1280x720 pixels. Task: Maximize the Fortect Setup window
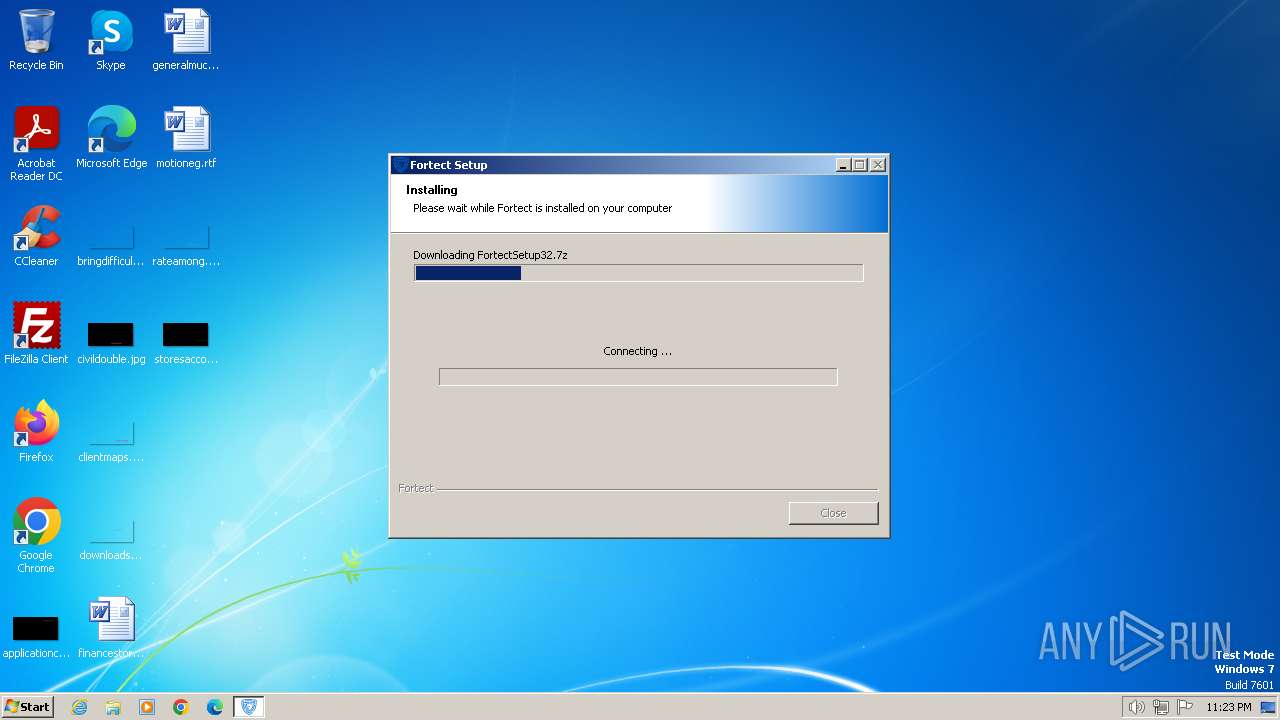tap(860, 165)
